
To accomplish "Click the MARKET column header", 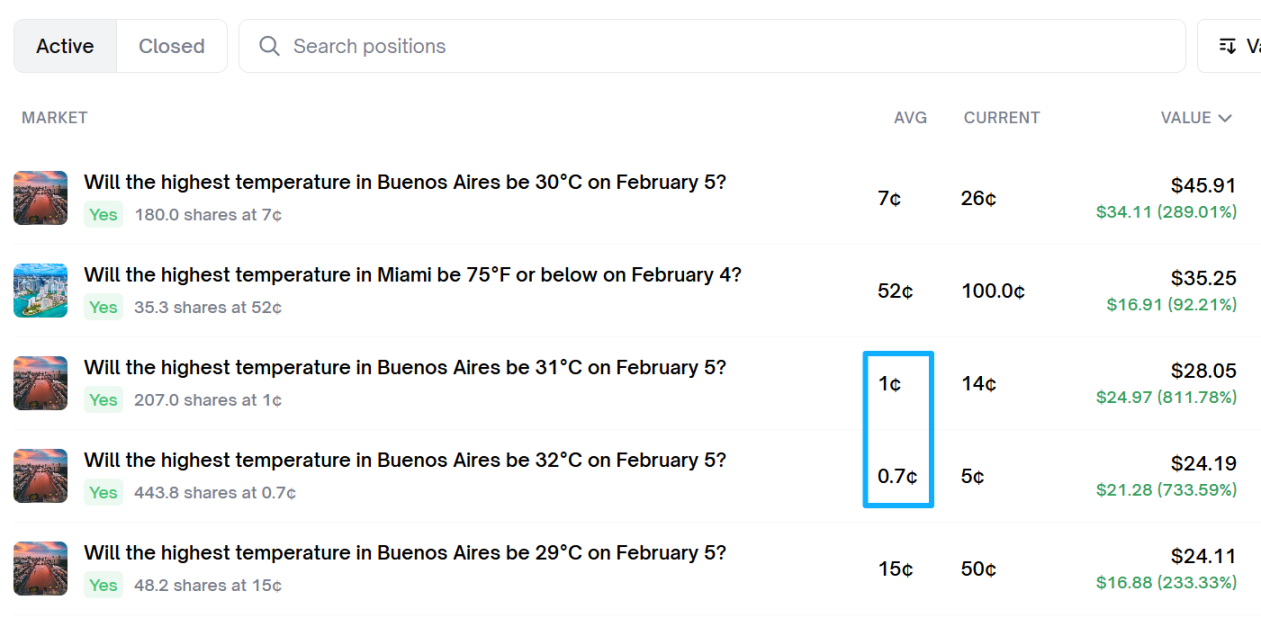I will pos(55,118).
